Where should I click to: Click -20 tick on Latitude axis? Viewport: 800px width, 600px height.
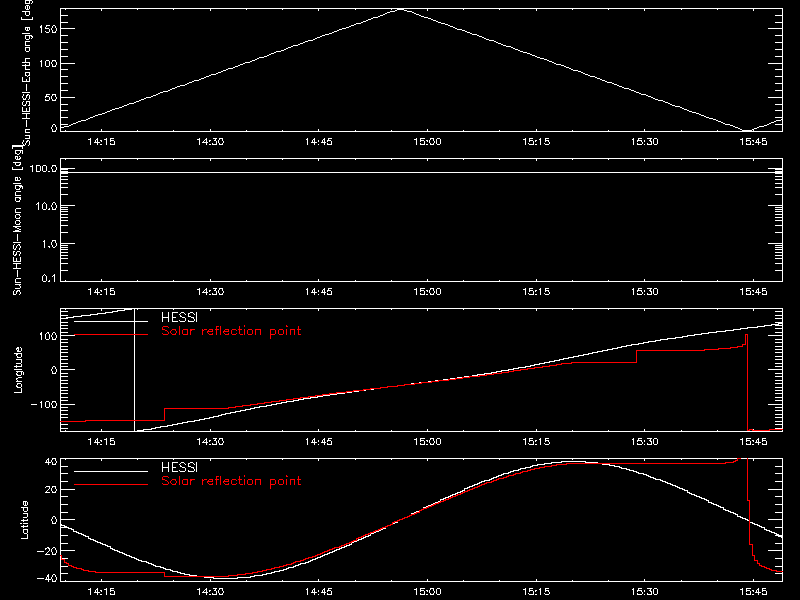[x=47, y=551]
